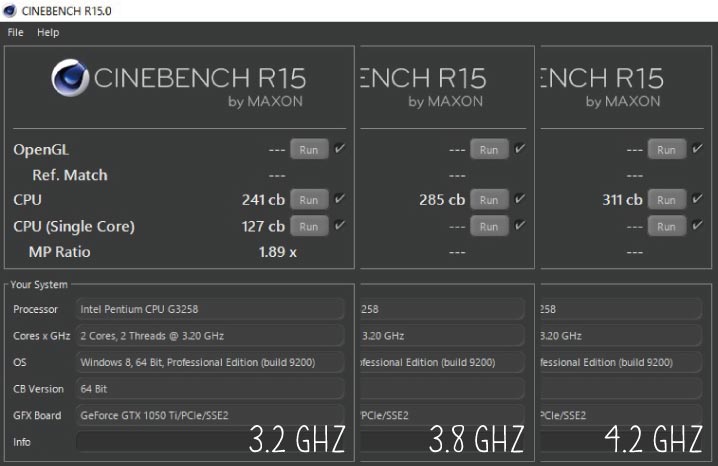This screenshot has width=718, height=466.
Task: Toggle the single core checkbox in the 311 cb panel
Action: pyautogui.click(x=697, y=225)
